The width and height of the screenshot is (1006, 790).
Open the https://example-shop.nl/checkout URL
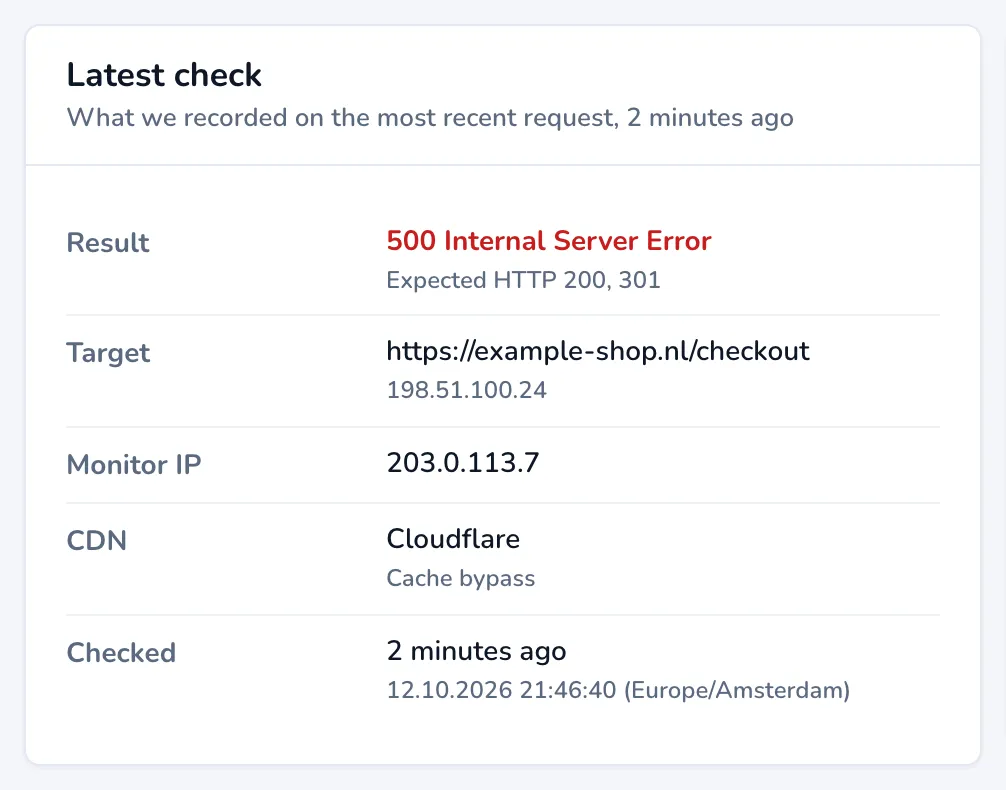point(597,351)
